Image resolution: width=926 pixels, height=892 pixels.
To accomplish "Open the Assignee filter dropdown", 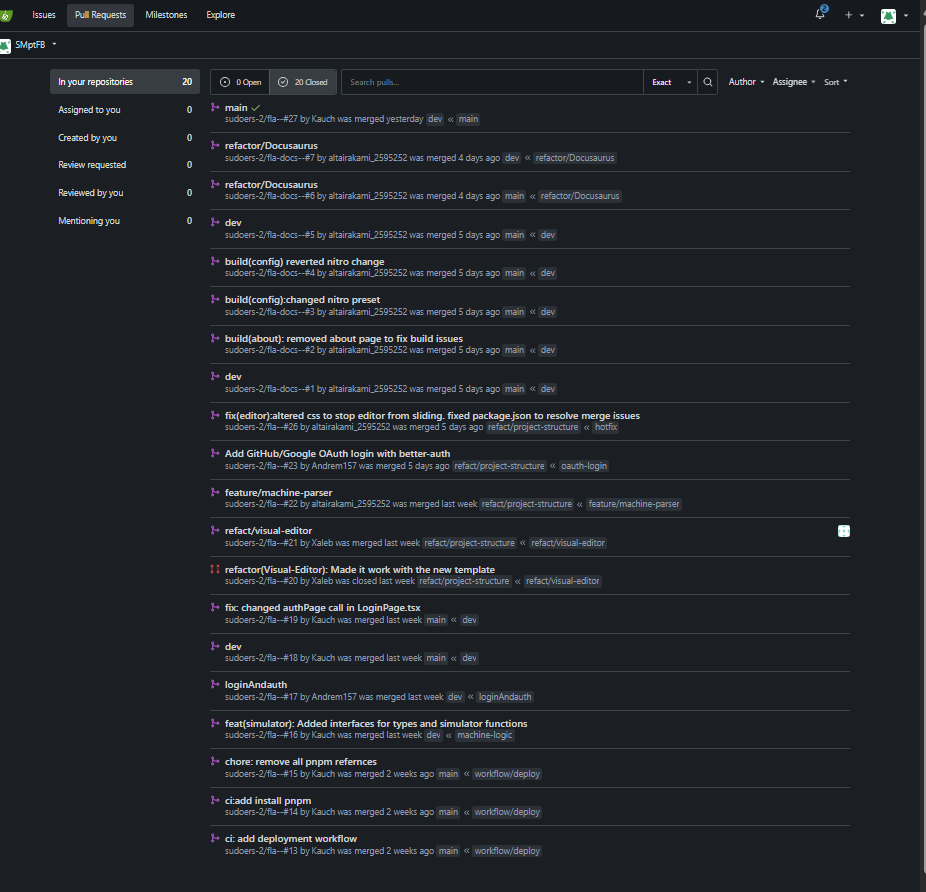I will point(794,82).
